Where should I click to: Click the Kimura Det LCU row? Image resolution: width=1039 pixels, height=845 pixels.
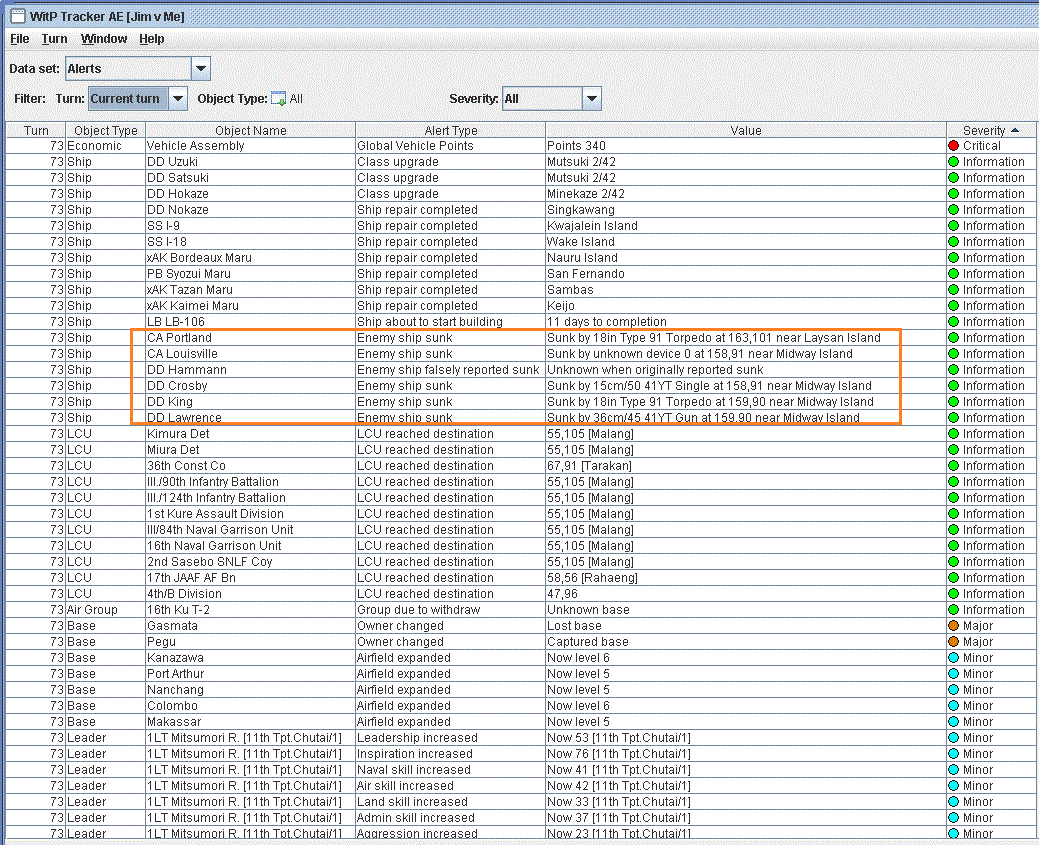[x=521, y=433]
